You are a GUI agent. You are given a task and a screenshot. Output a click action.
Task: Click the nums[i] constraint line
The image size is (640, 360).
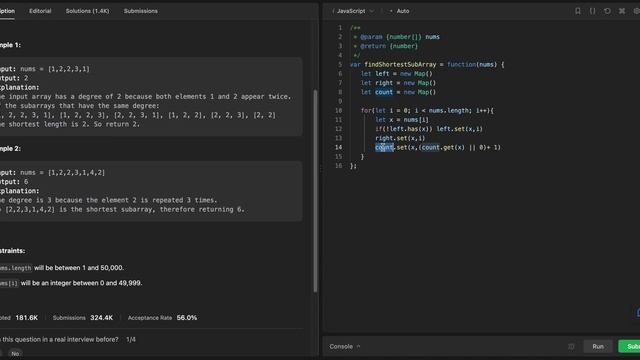tap(71, 283)
